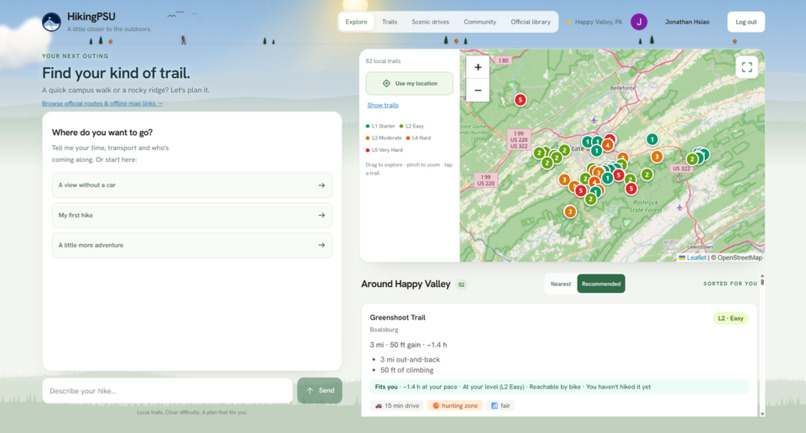Image resolution: width=806 pixels, height=433 pixels.
Task: Click the Show trails link
Action: pyautogui.click(x=383, y=105)
